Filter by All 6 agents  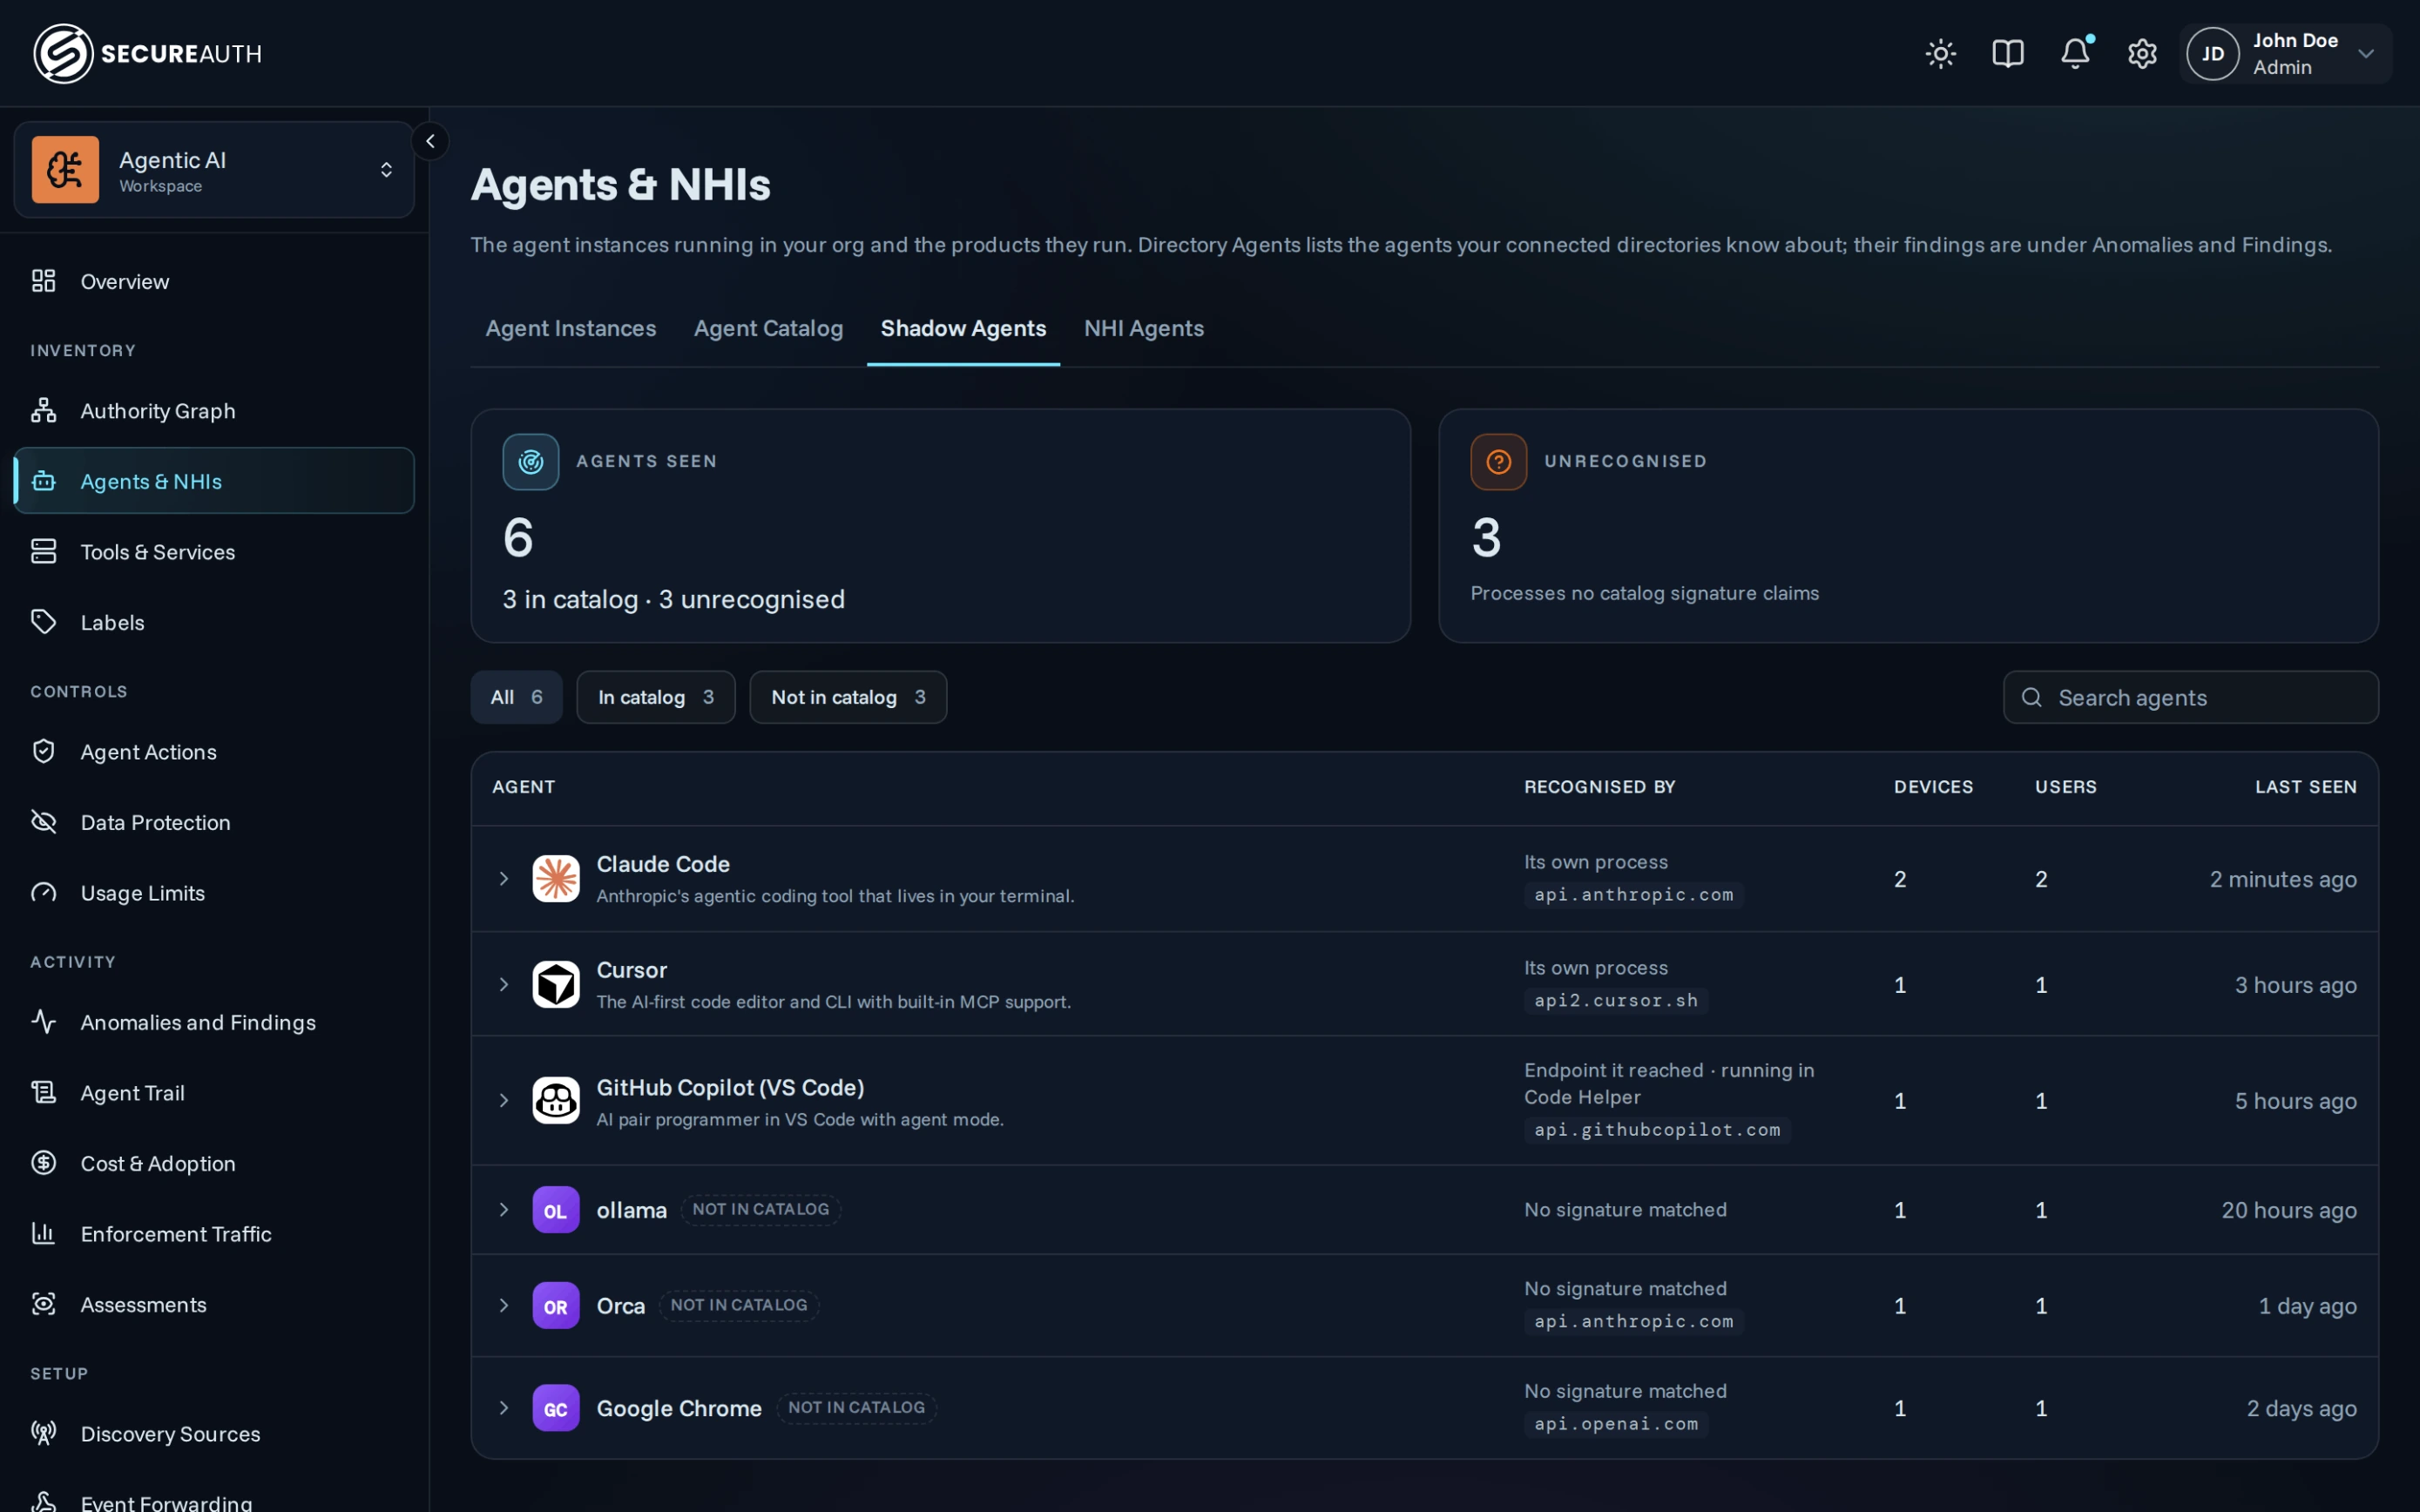click(x=517, y=697)
